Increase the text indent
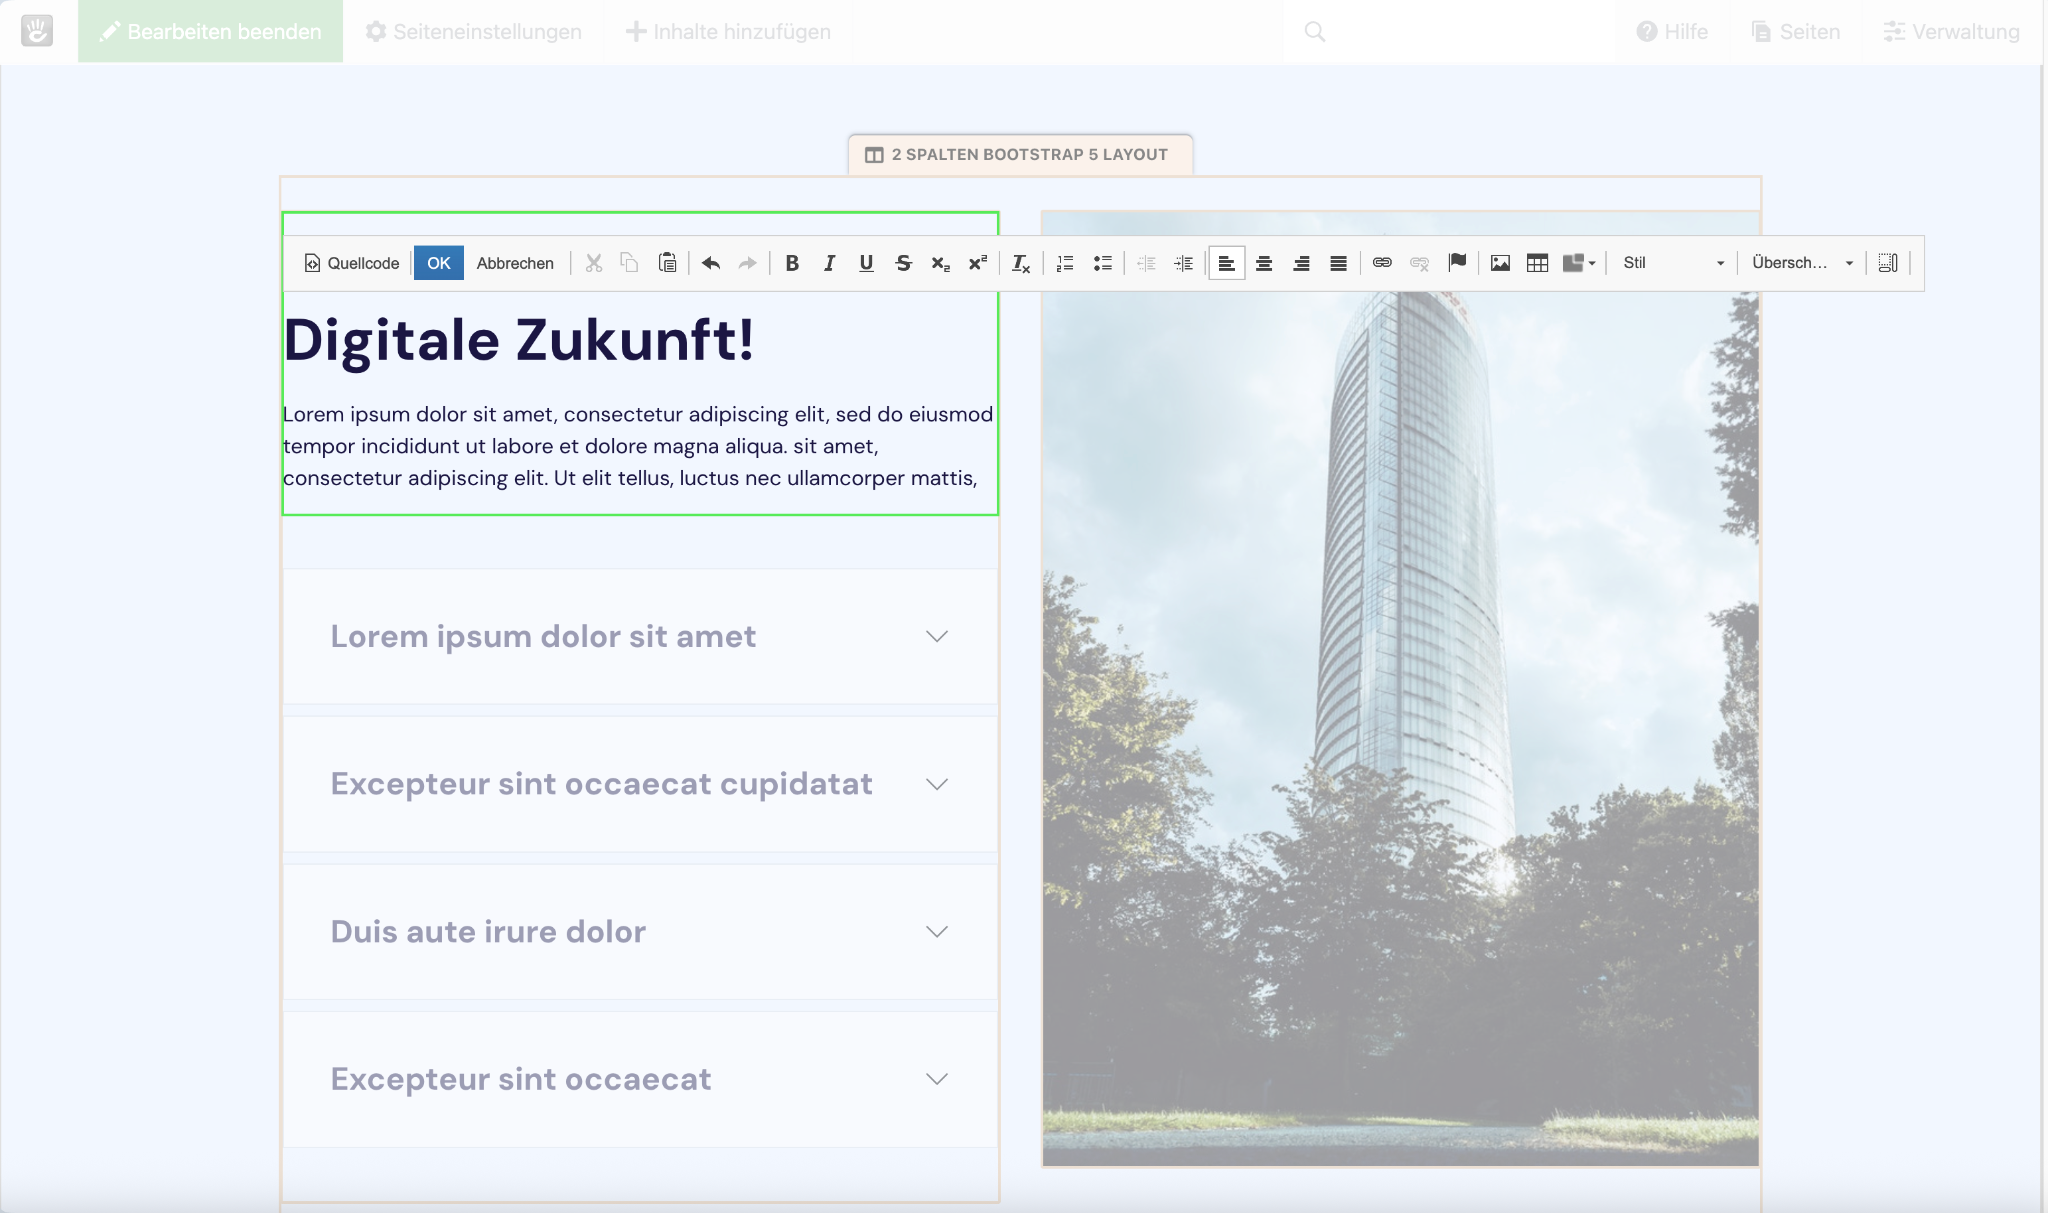Viewport: 2048px width, 1213px height. click(x=1183, y=263)
